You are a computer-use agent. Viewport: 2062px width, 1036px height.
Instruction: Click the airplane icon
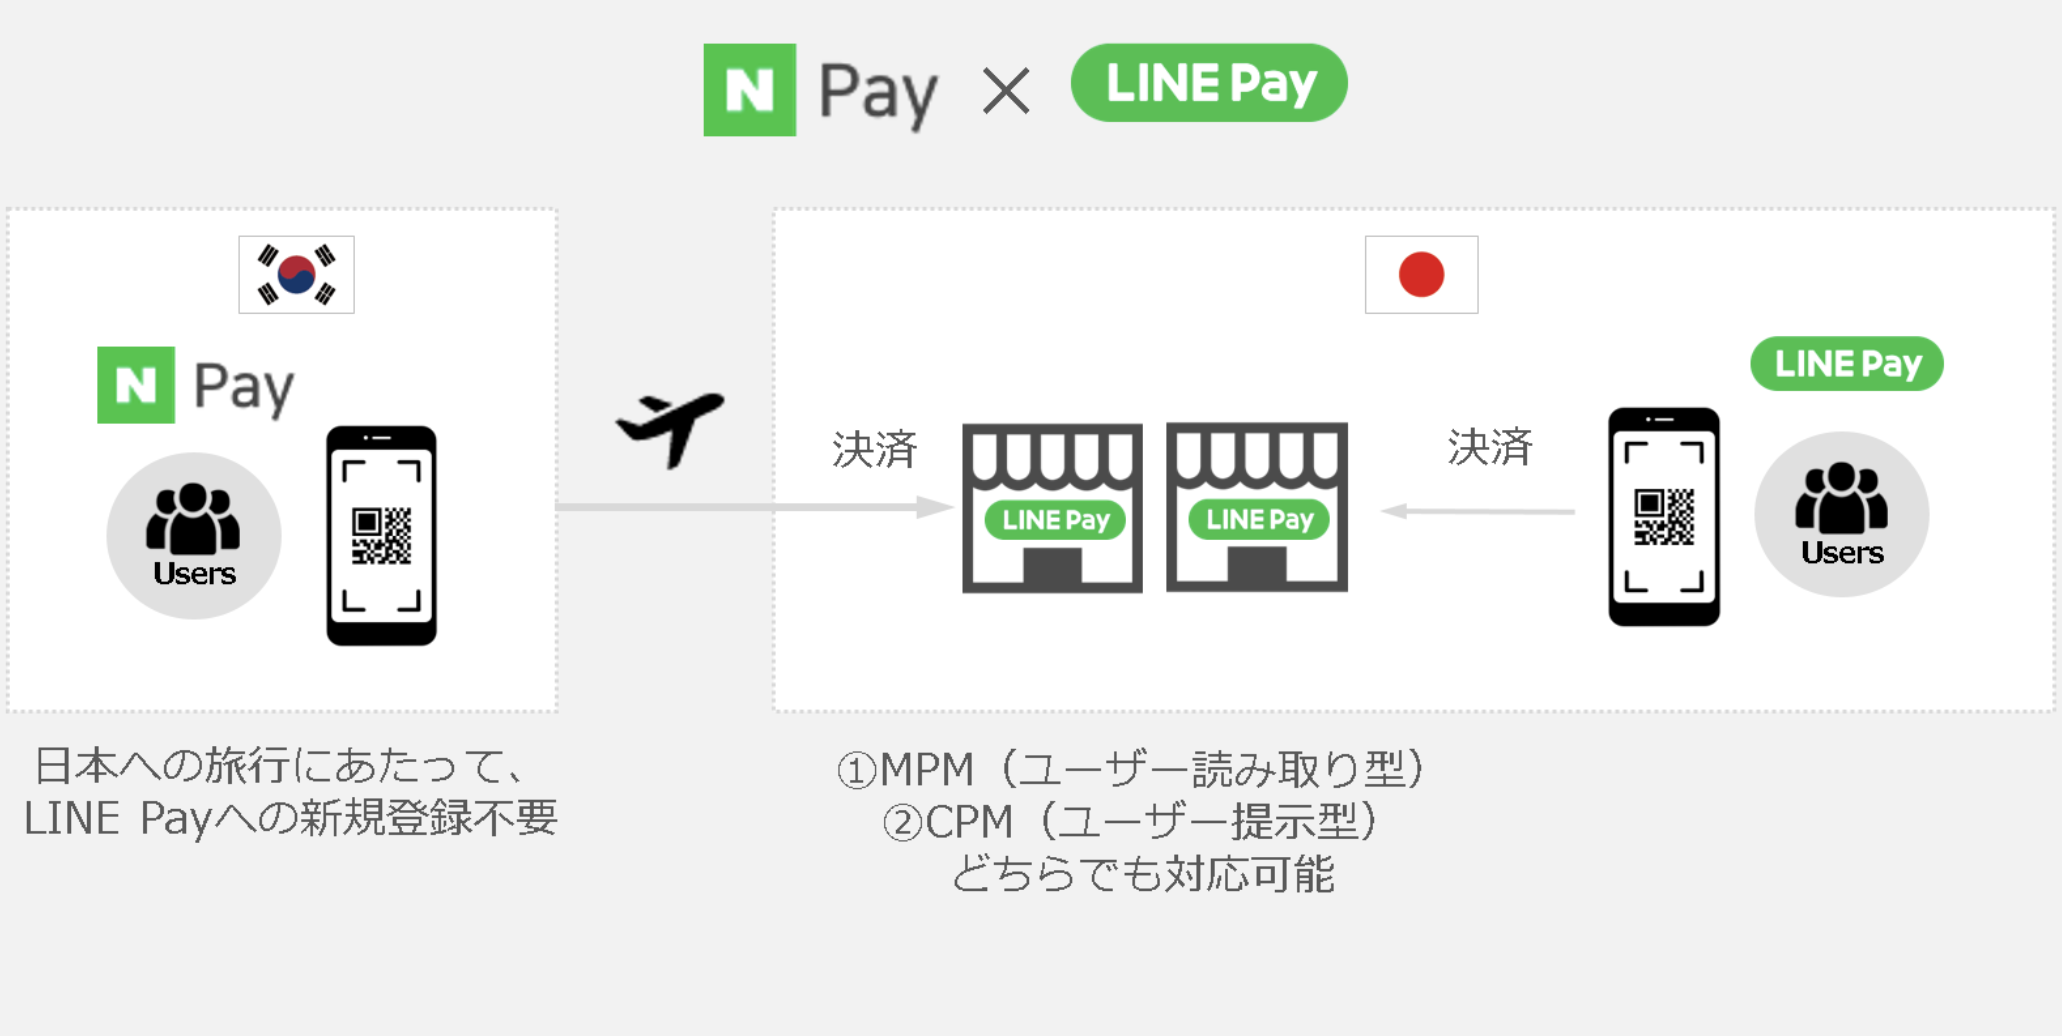click(x=670, y=427)
